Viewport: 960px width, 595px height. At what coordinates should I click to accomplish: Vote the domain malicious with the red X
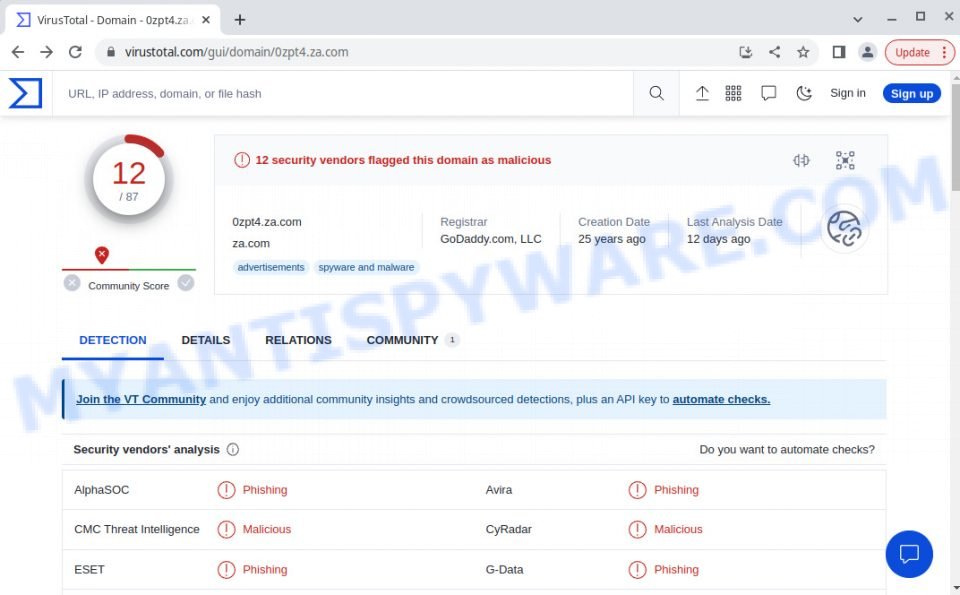tap(72, 283)
